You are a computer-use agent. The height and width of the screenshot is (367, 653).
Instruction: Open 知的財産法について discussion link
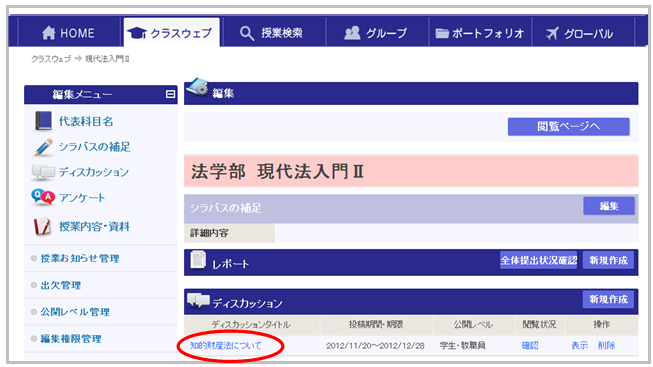pyautogui.click(x=226, y=345)
